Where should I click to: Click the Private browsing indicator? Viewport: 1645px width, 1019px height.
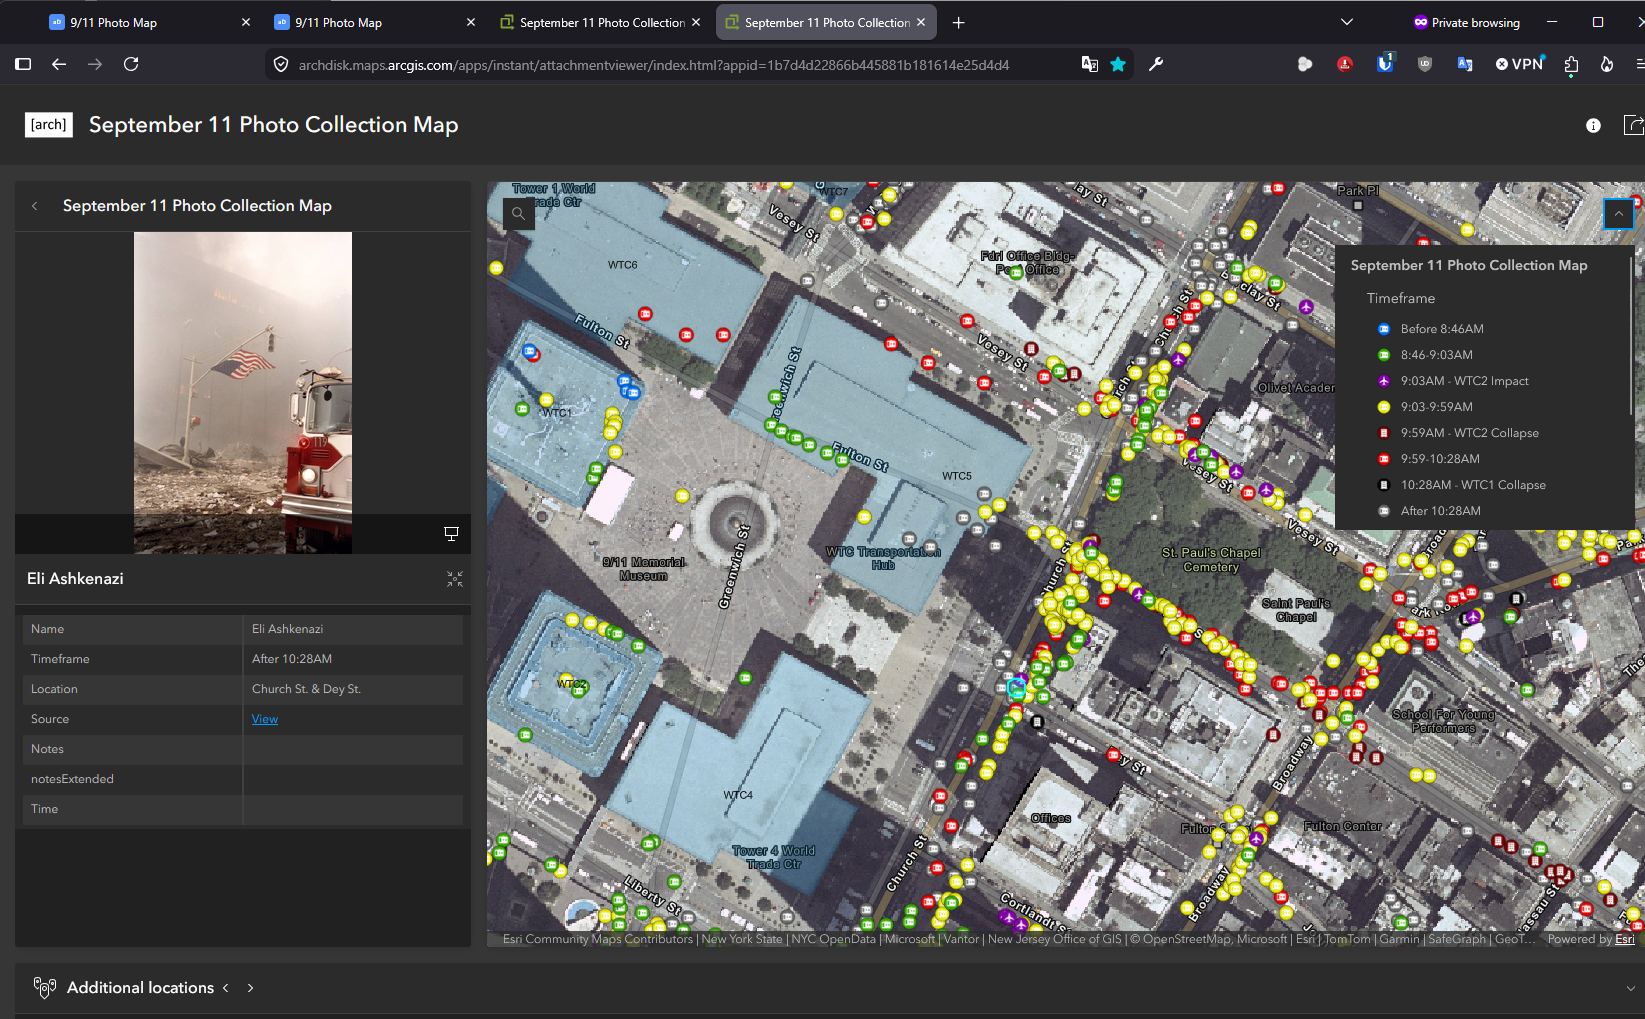1467,22
